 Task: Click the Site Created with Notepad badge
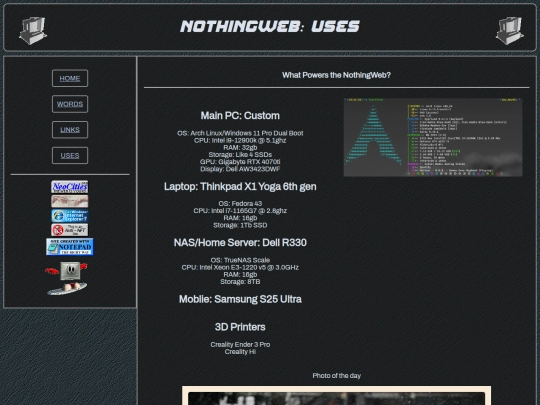tap(70, 247)
